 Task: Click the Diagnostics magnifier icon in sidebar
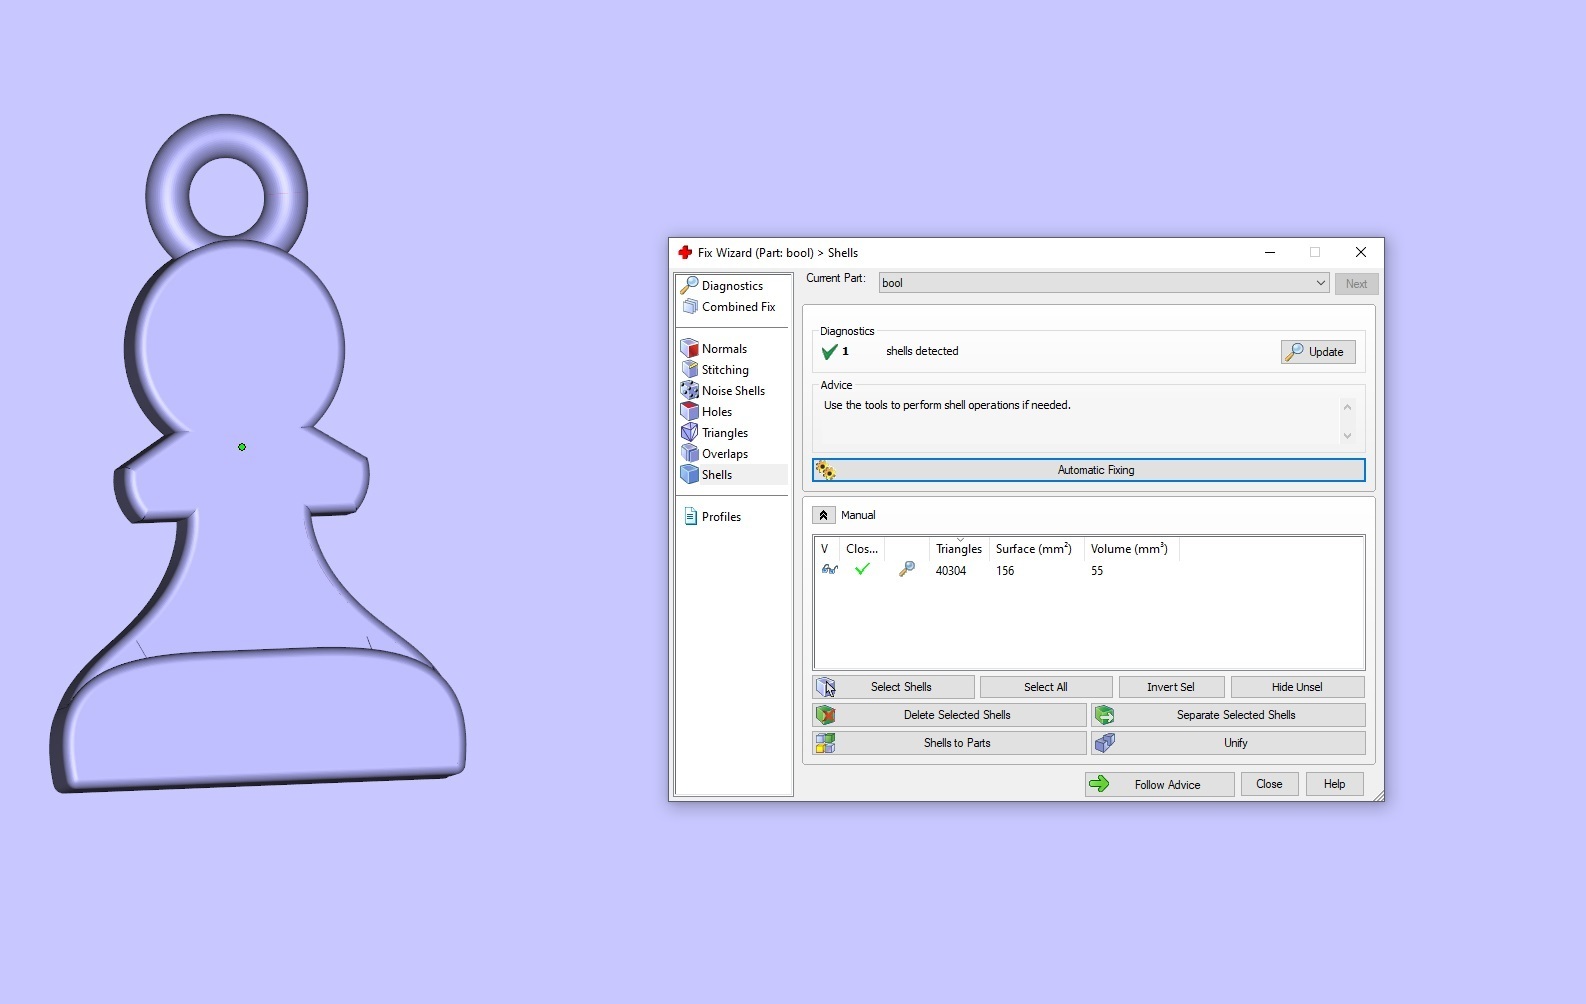click(x=689, y=286)
